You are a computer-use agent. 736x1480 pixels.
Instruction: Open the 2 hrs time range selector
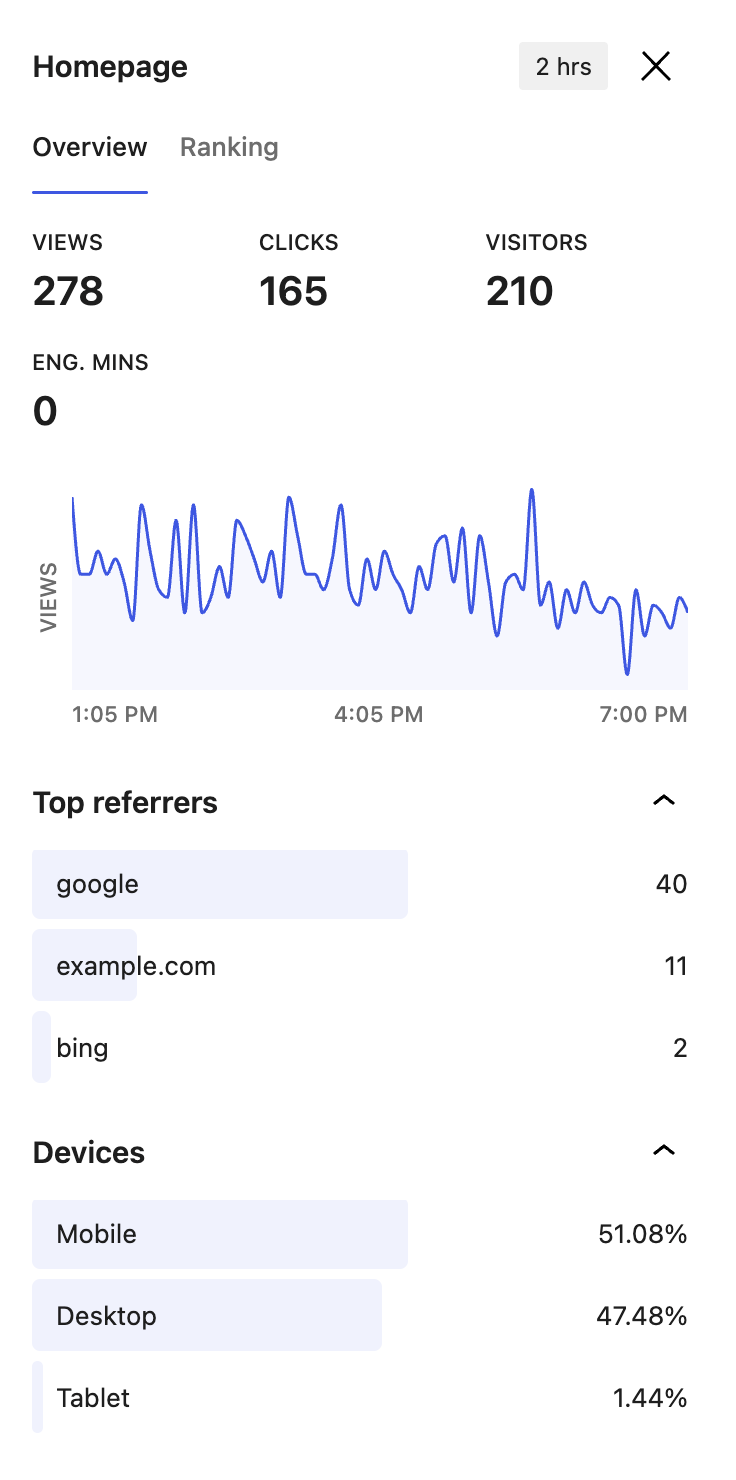(x=563, y=67)
